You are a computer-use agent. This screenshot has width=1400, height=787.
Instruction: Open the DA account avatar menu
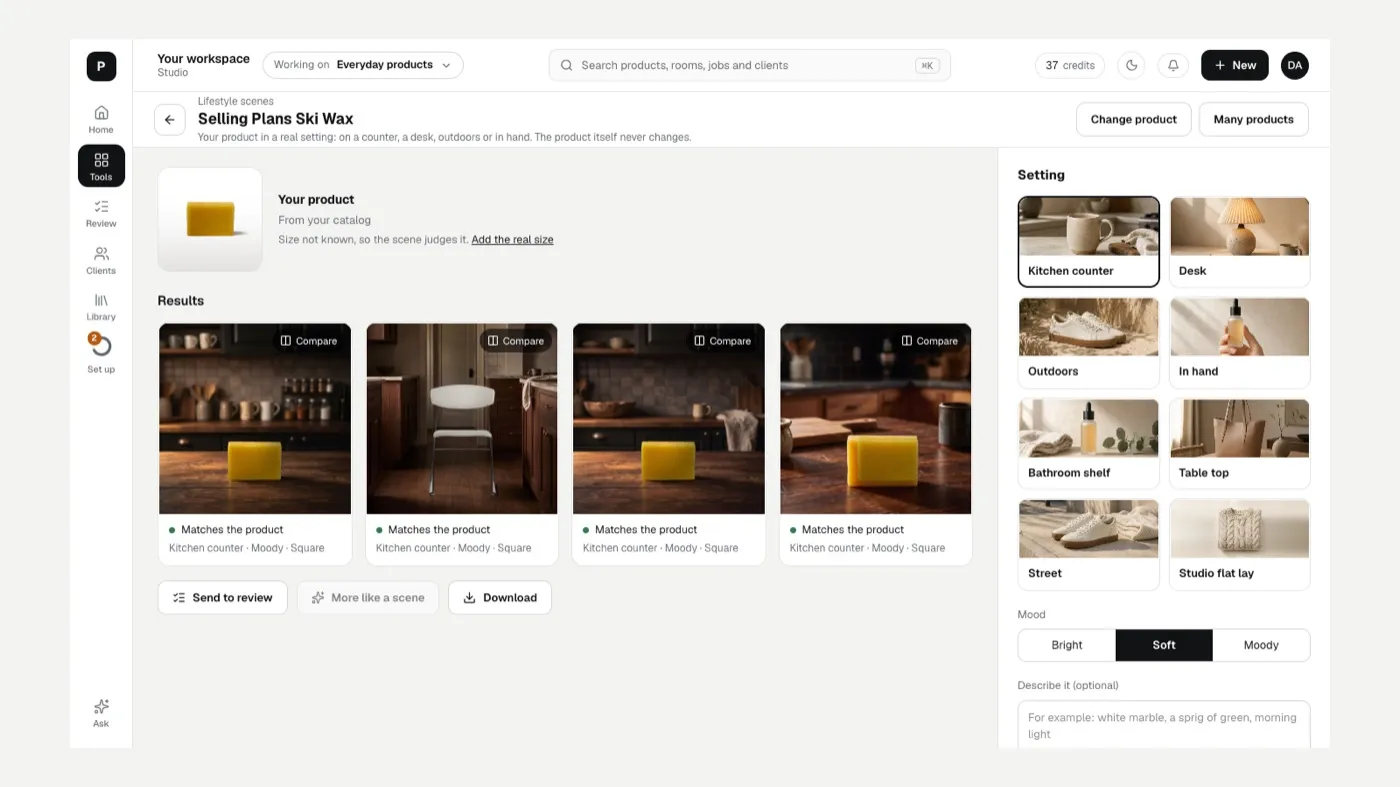tap(1295, 65)
